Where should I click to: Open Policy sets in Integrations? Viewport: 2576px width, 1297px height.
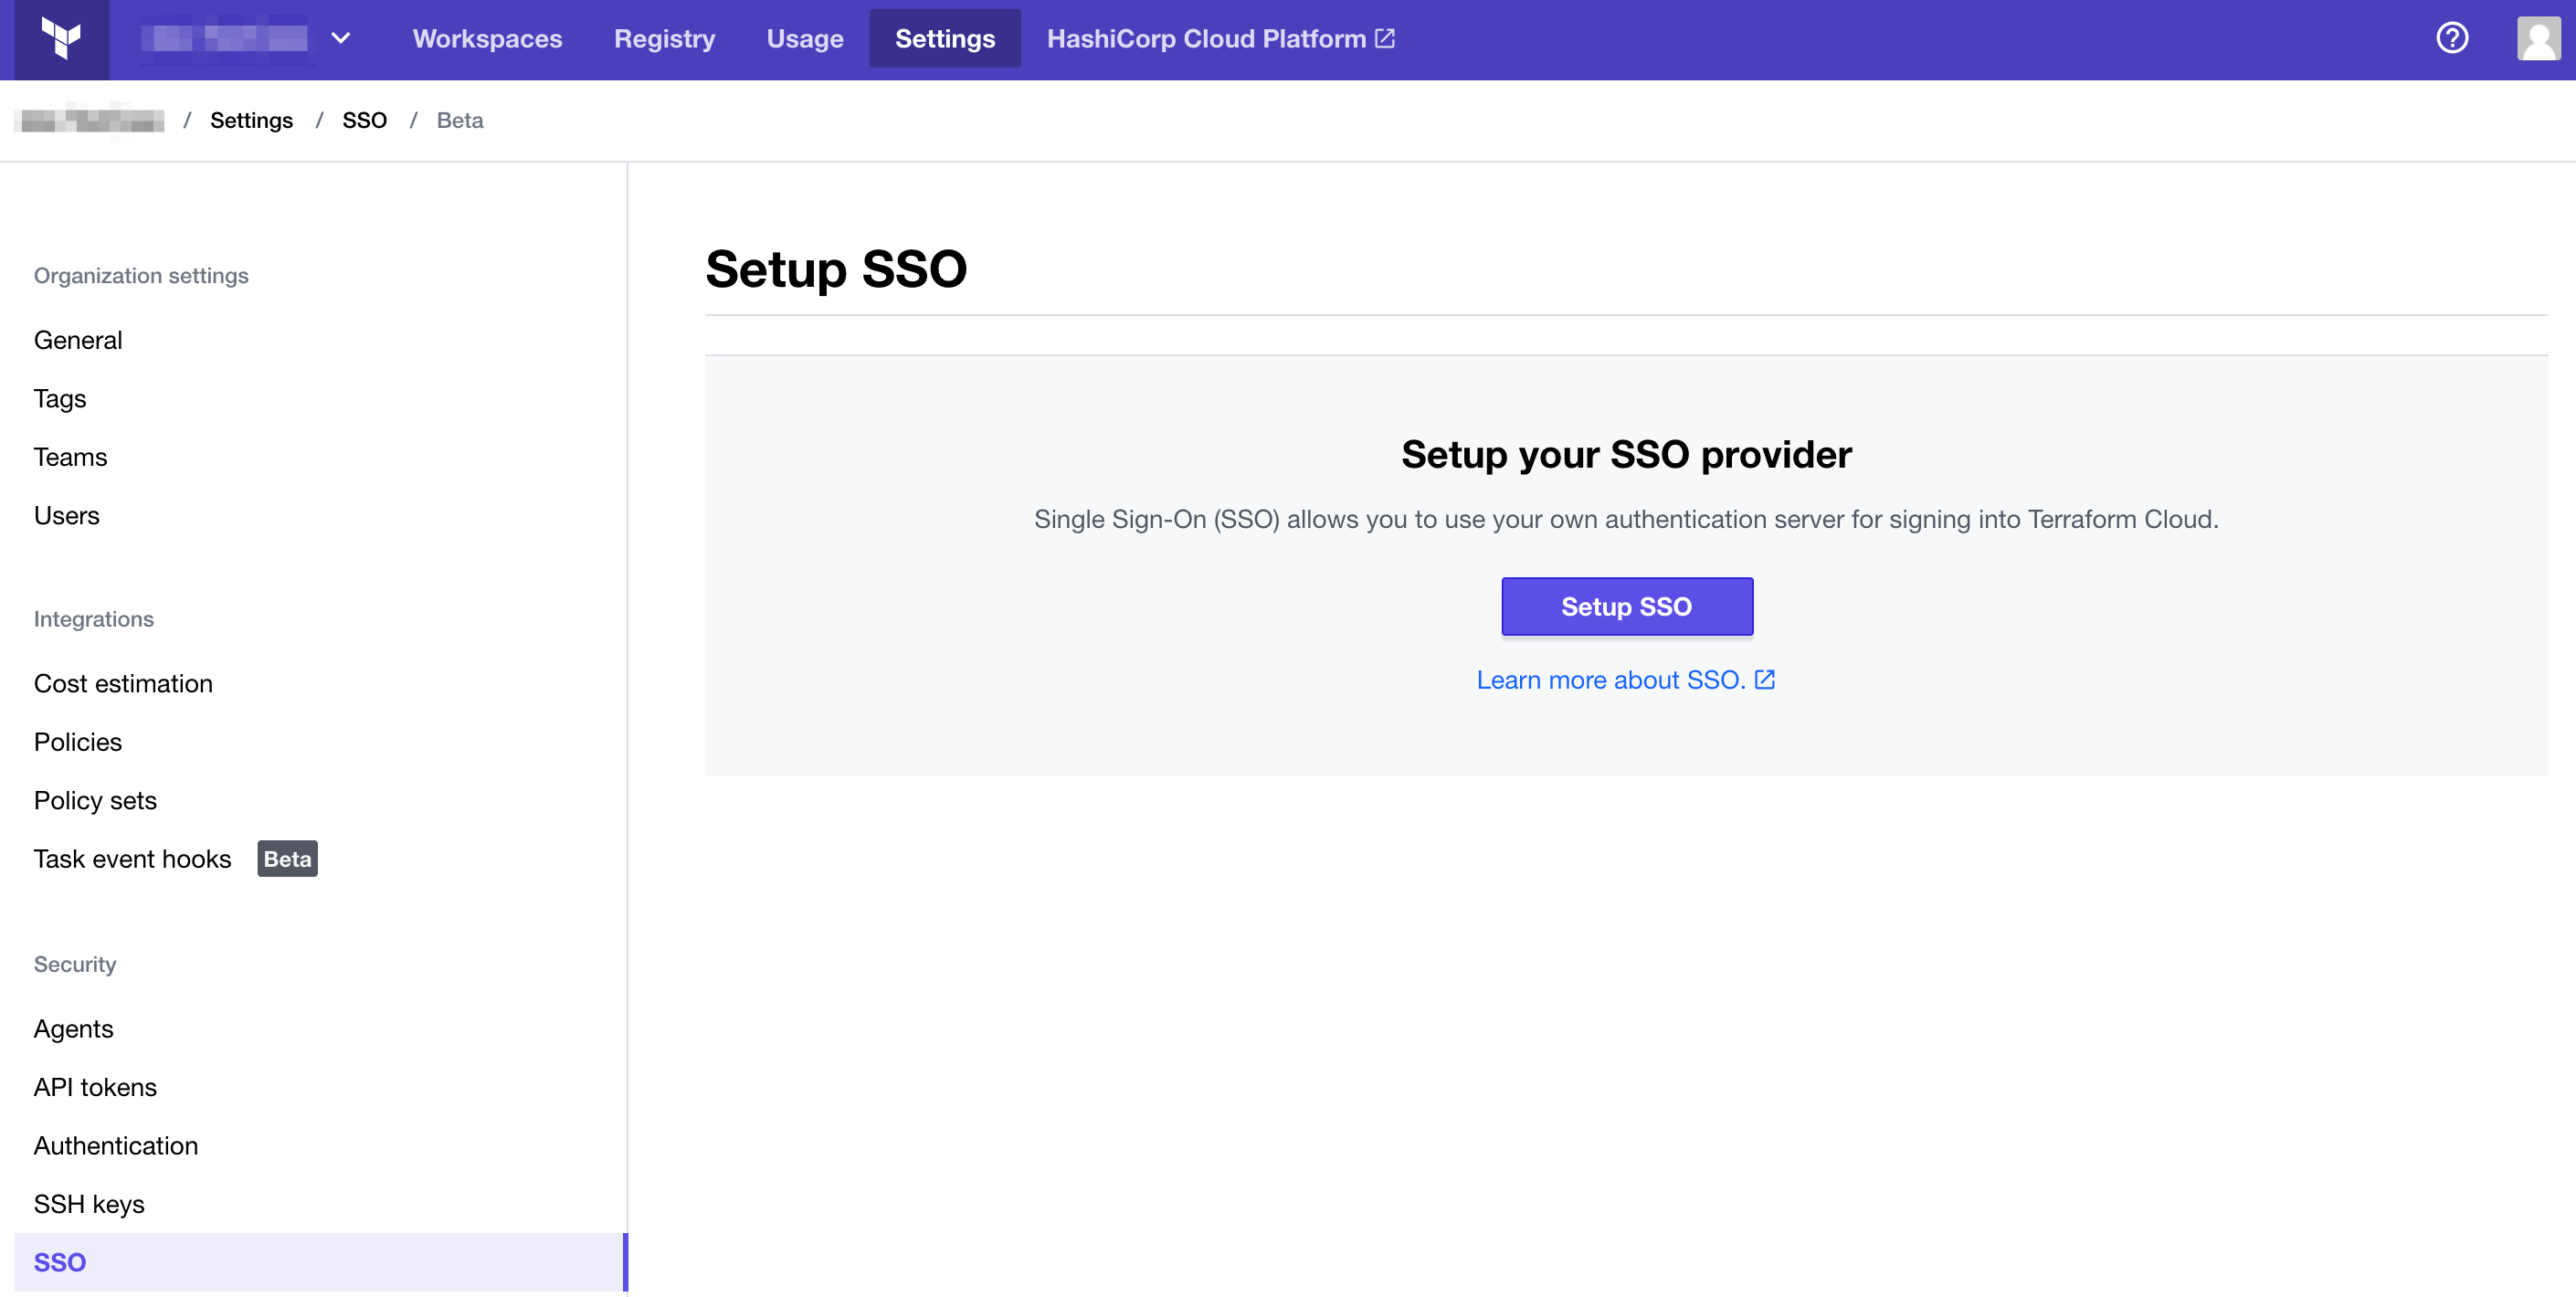95,800
